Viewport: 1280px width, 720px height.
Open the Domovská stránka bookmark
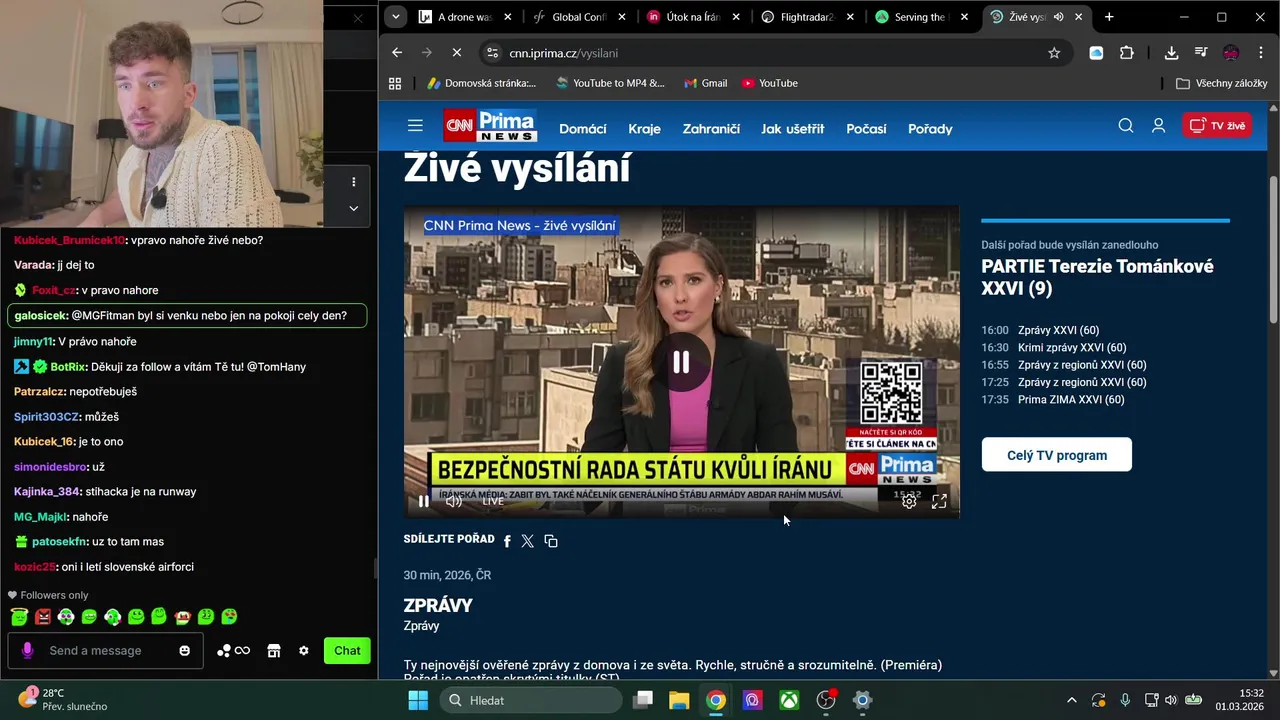coord(481,83)
